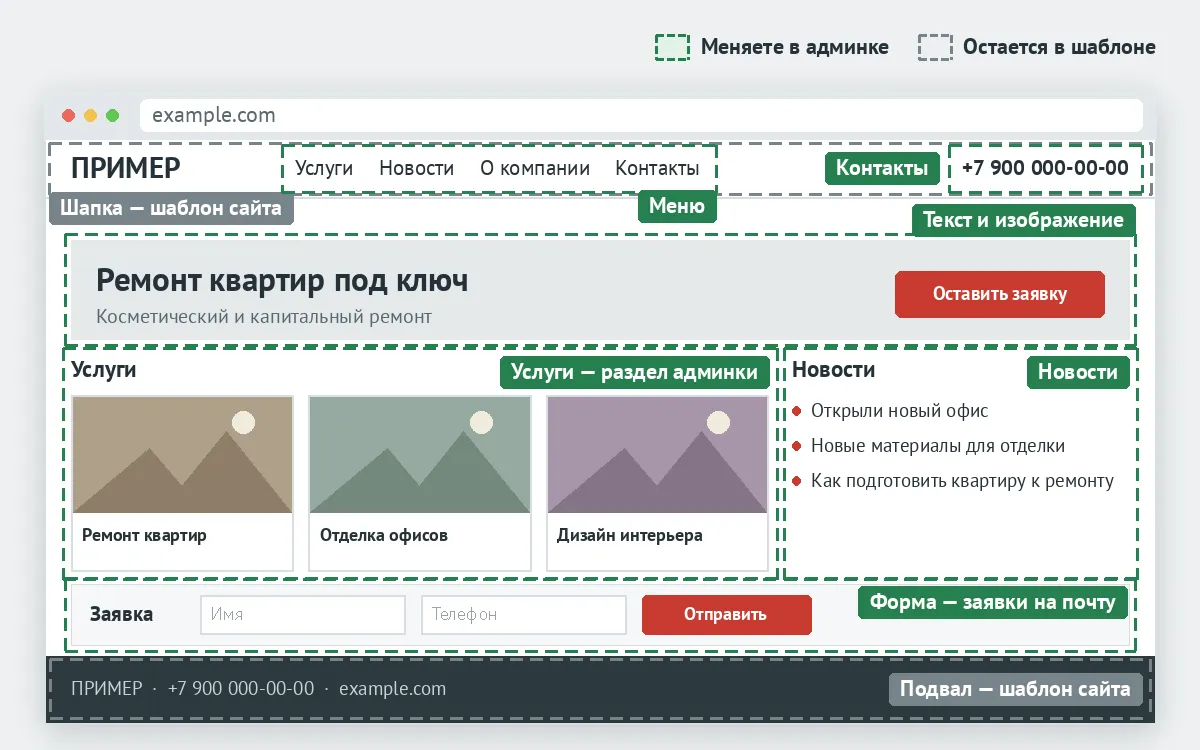Open news item Как подготовить квартиру к ремонту
The image size is (1200, 750).
click(962, 481)
